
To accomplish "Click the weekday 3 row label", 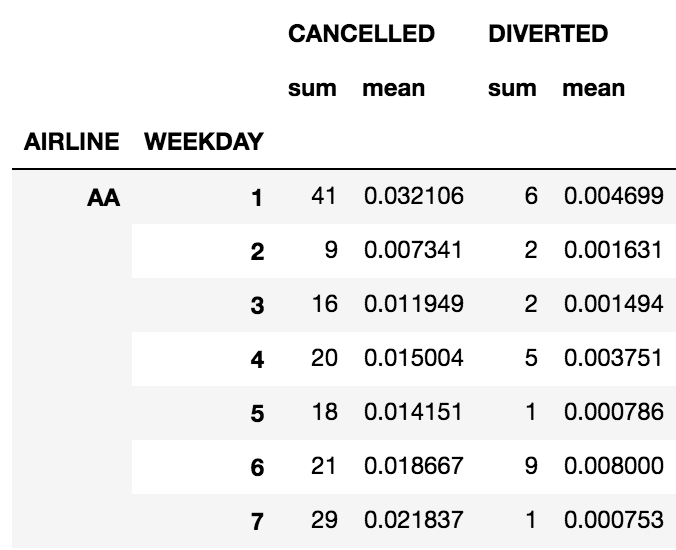I will tap(257, 305).
